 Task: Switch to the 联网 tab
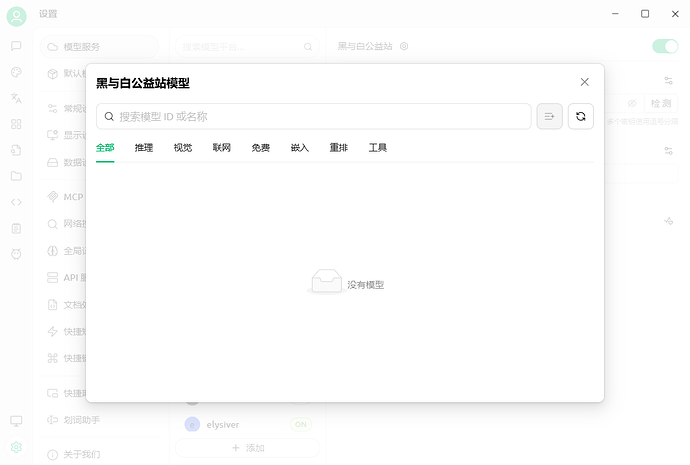(x=222, y=148)
